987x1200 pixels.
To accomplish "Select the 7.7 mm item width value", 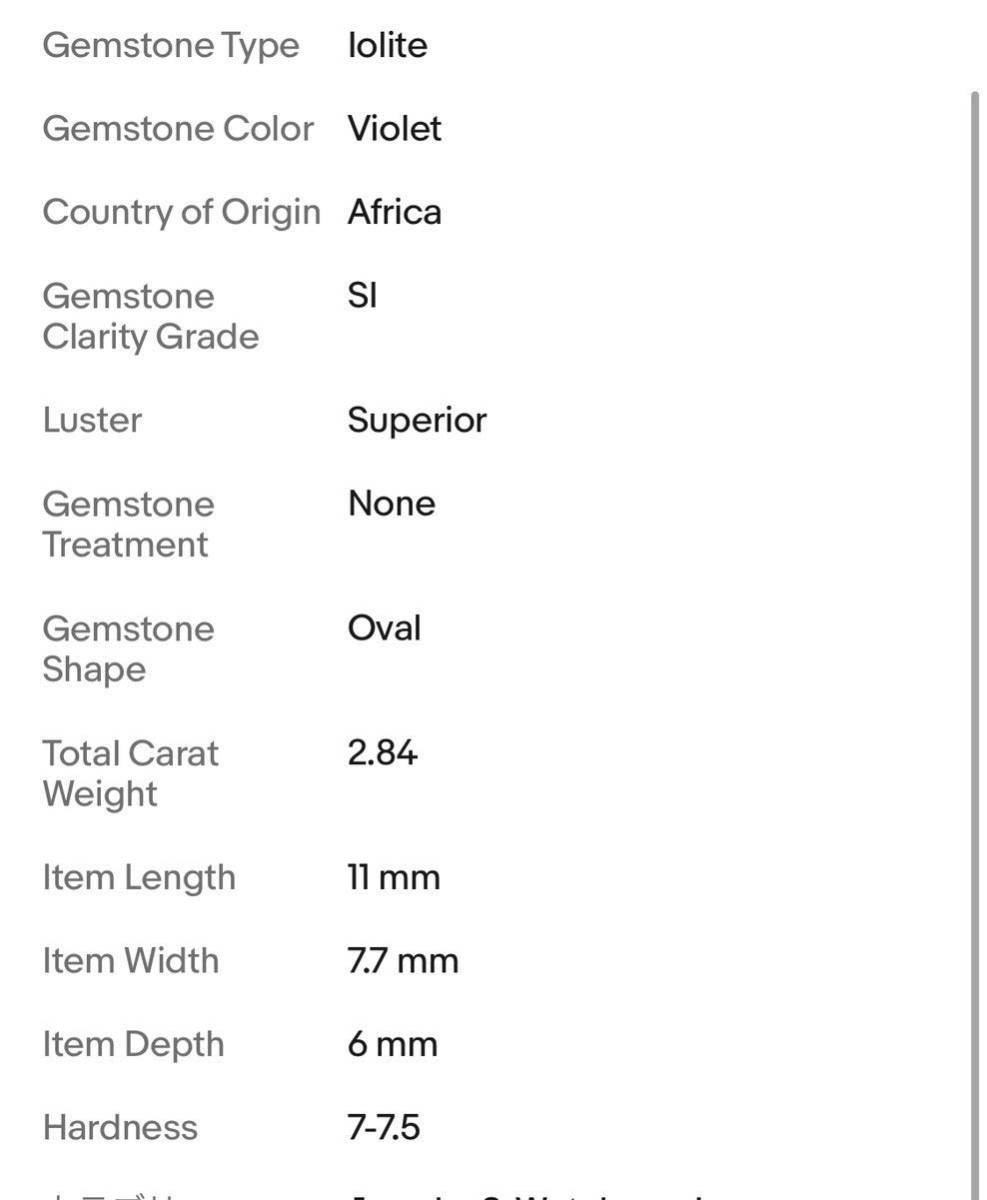I will click(x=402, y=961).
